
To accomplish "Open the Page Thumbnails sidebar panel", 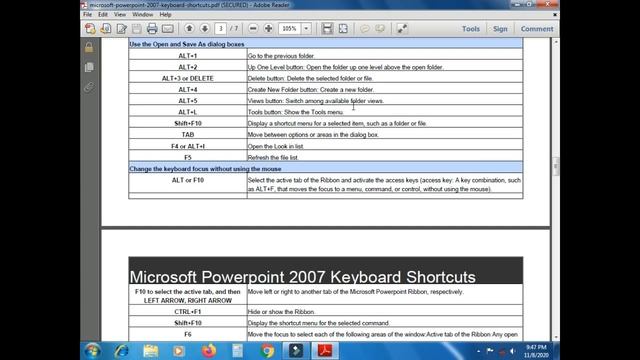I will click(x=89, y=67).
